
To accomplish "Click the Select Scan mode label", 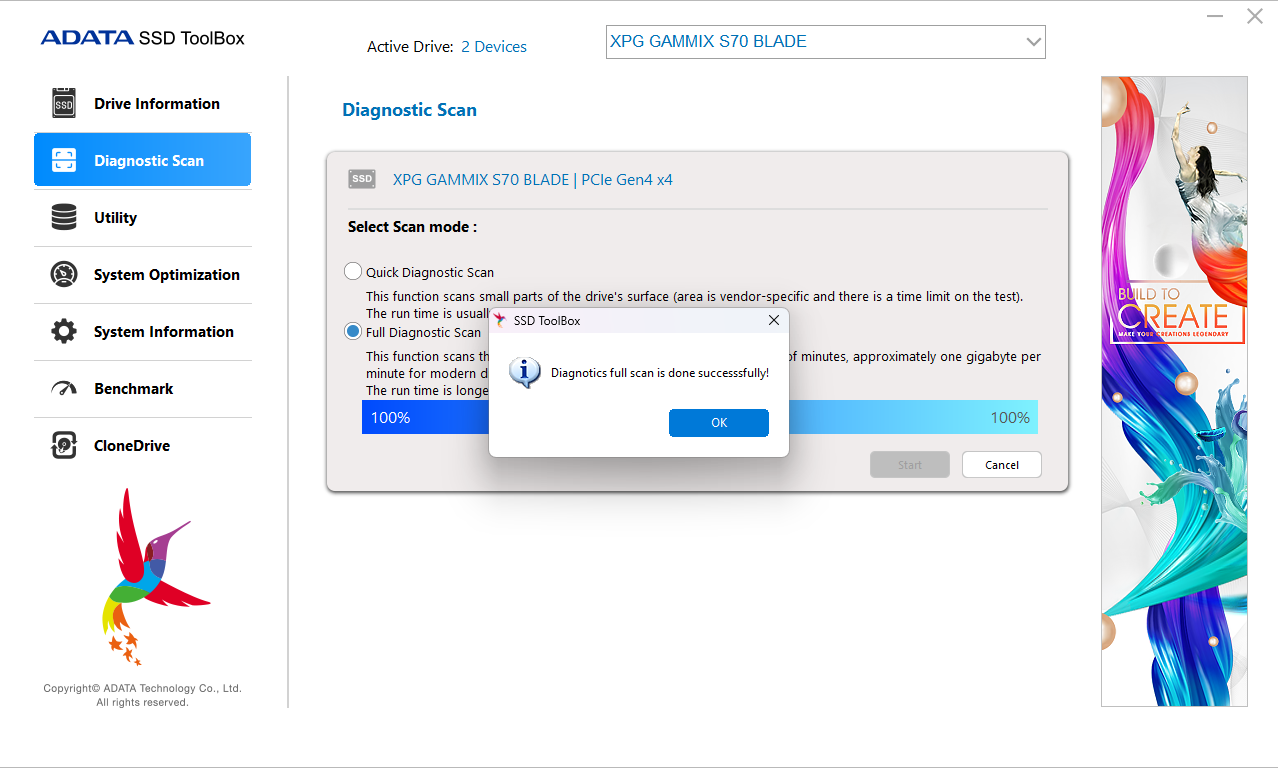I will 412,227.
